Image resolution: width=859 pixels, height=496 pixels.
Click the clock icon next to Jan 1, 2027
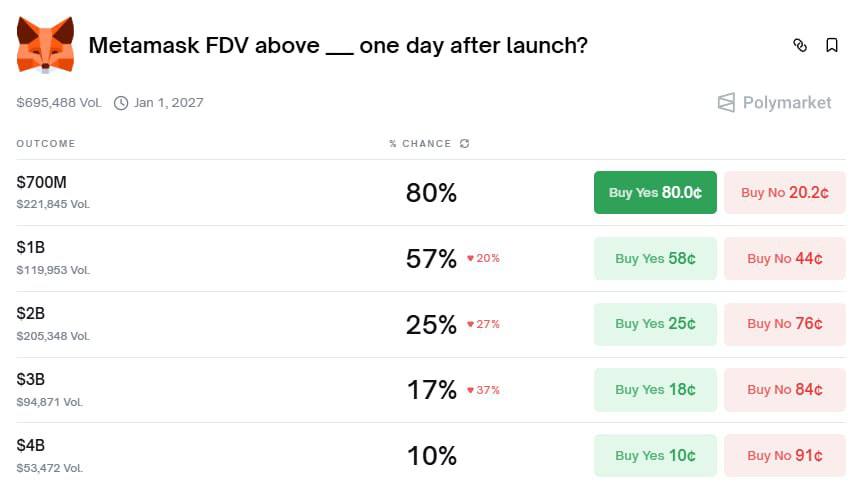tap(121, 103)
